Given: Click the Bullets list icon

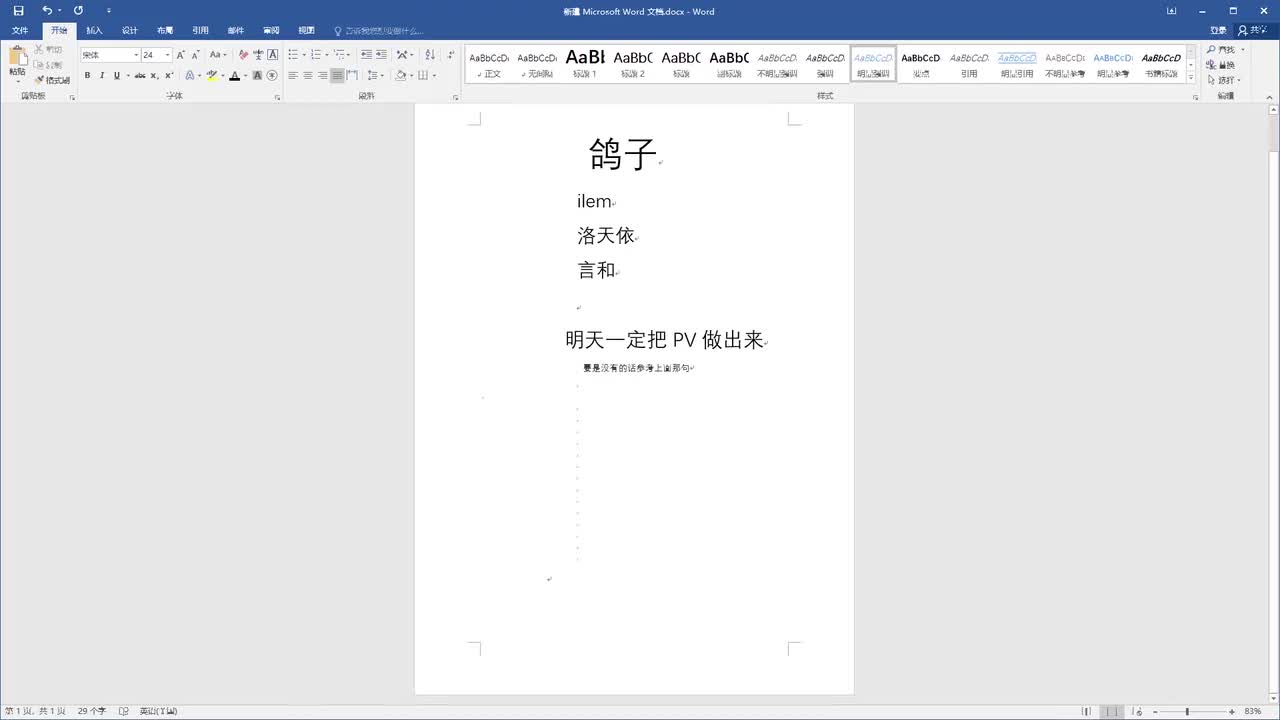Looking at the screenshot, I should tap(294, 55).
